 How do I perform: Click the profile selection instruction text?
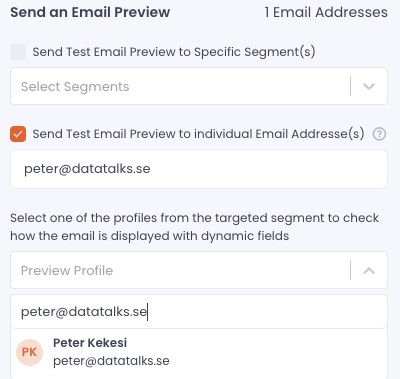pyautogui.click(x=194, y=227)
